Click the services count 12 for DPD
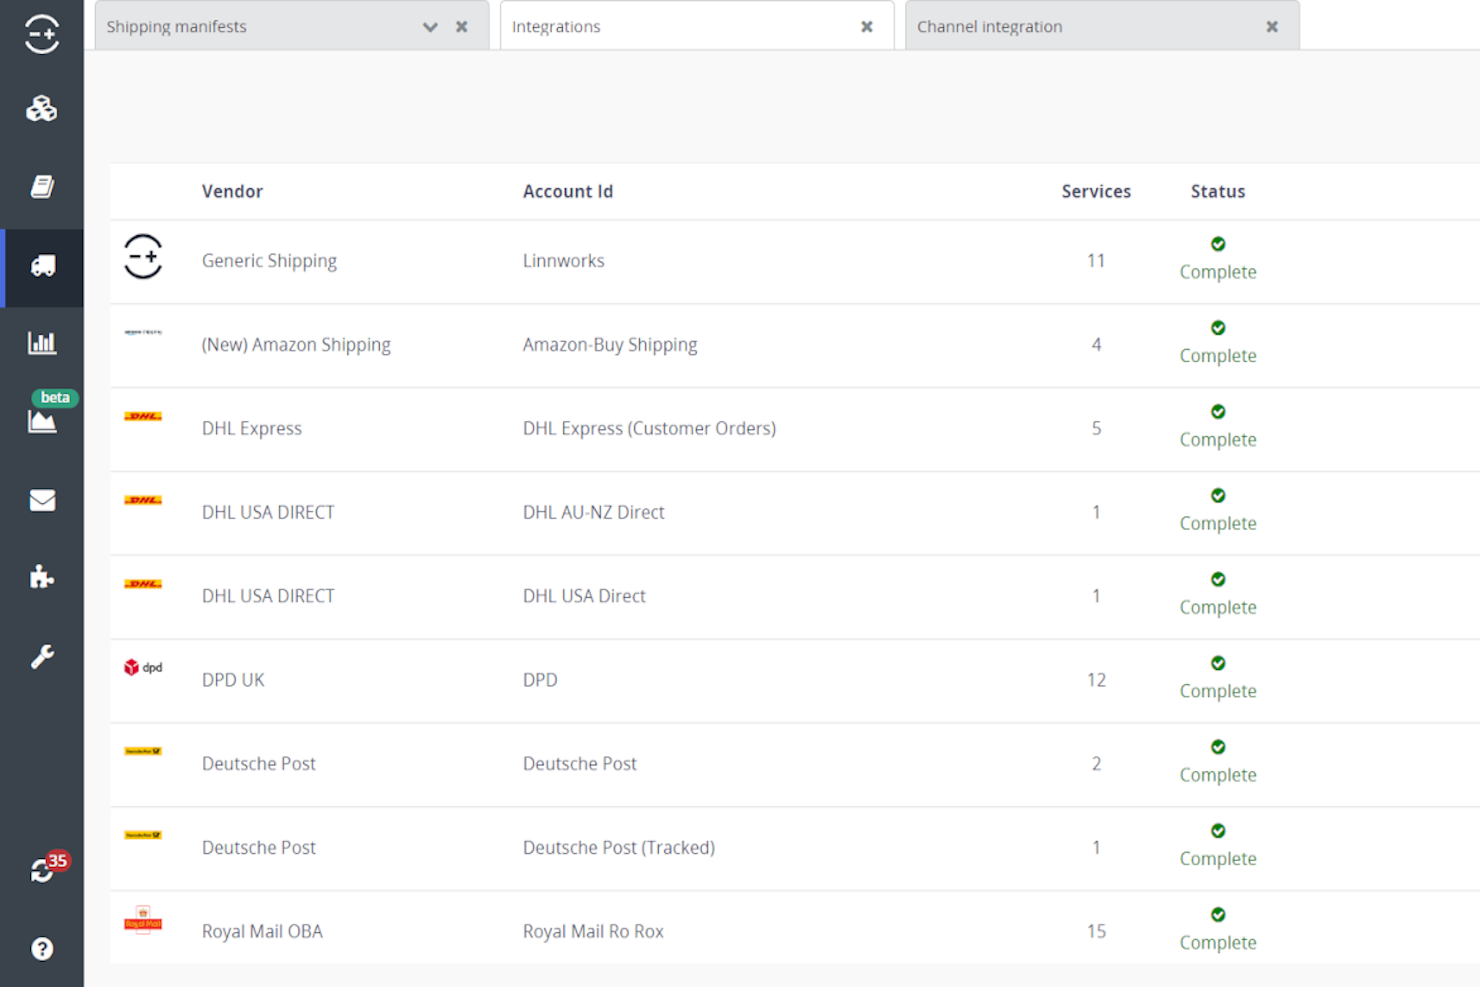 1096,680
